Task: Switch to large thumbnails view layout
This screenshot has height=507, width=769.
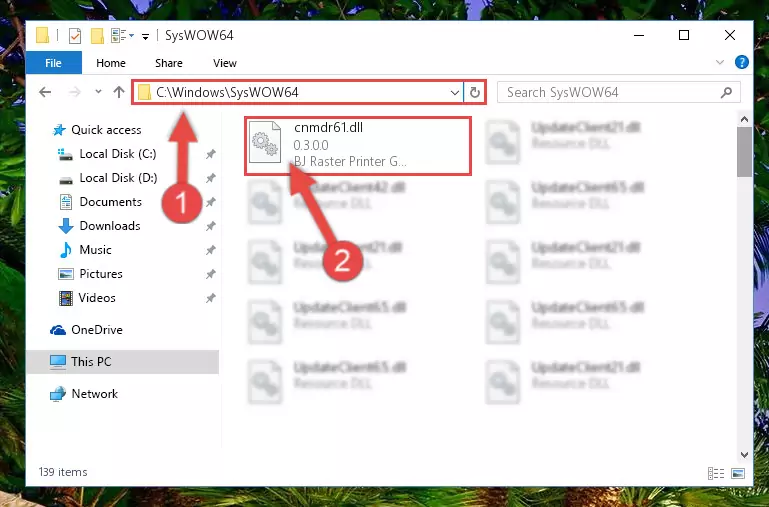Action: pos(738,473)
